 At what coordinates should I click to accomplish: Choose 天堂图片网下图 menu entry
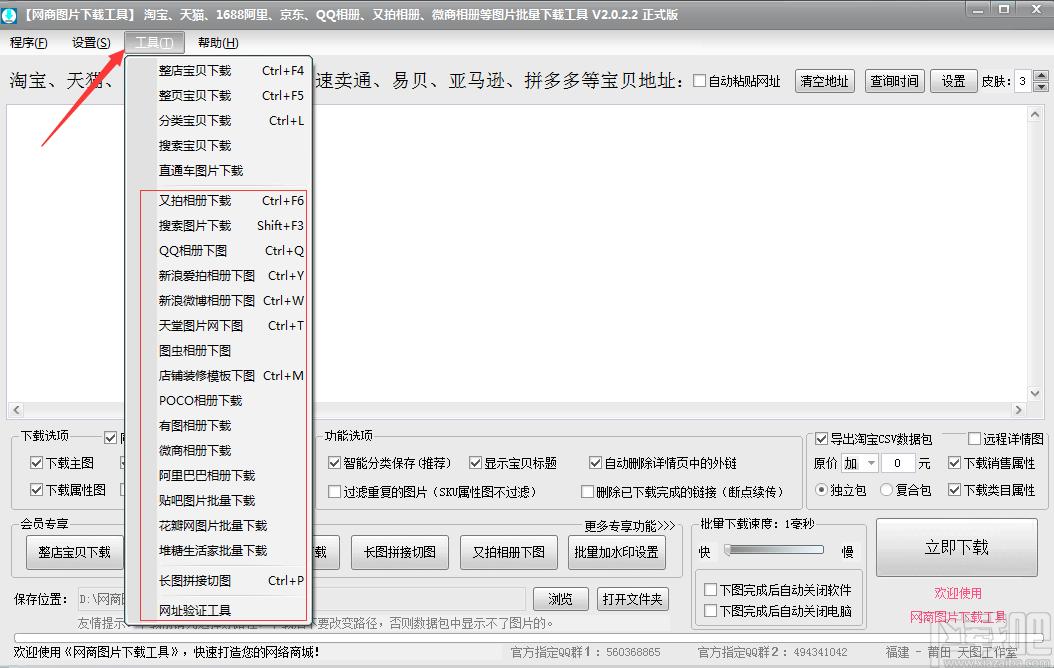click(219, 325)
